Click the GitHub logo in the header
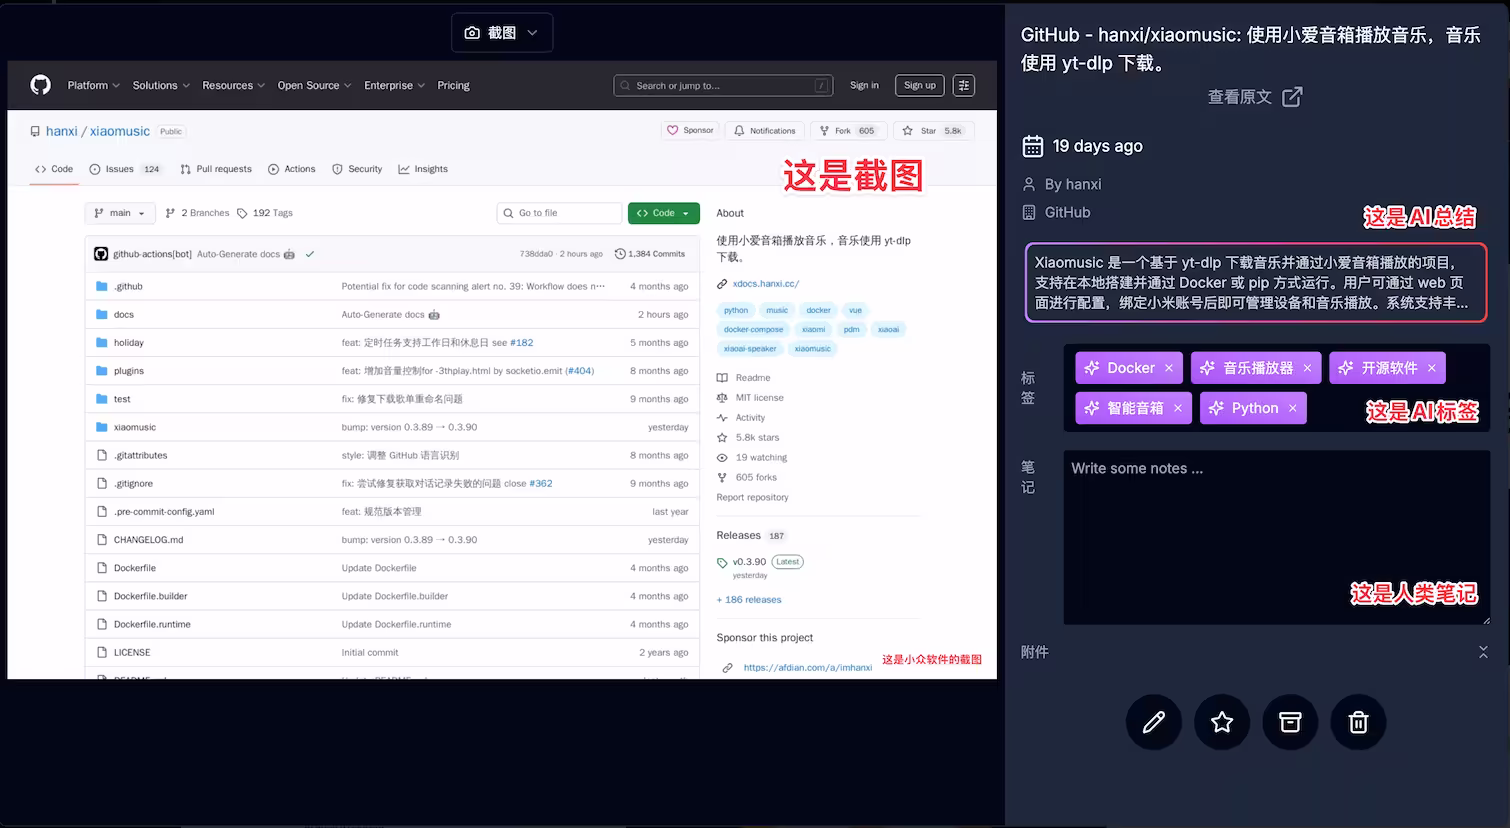The image size is (1510, 828). pyautogui.click(x=40, y=85)
